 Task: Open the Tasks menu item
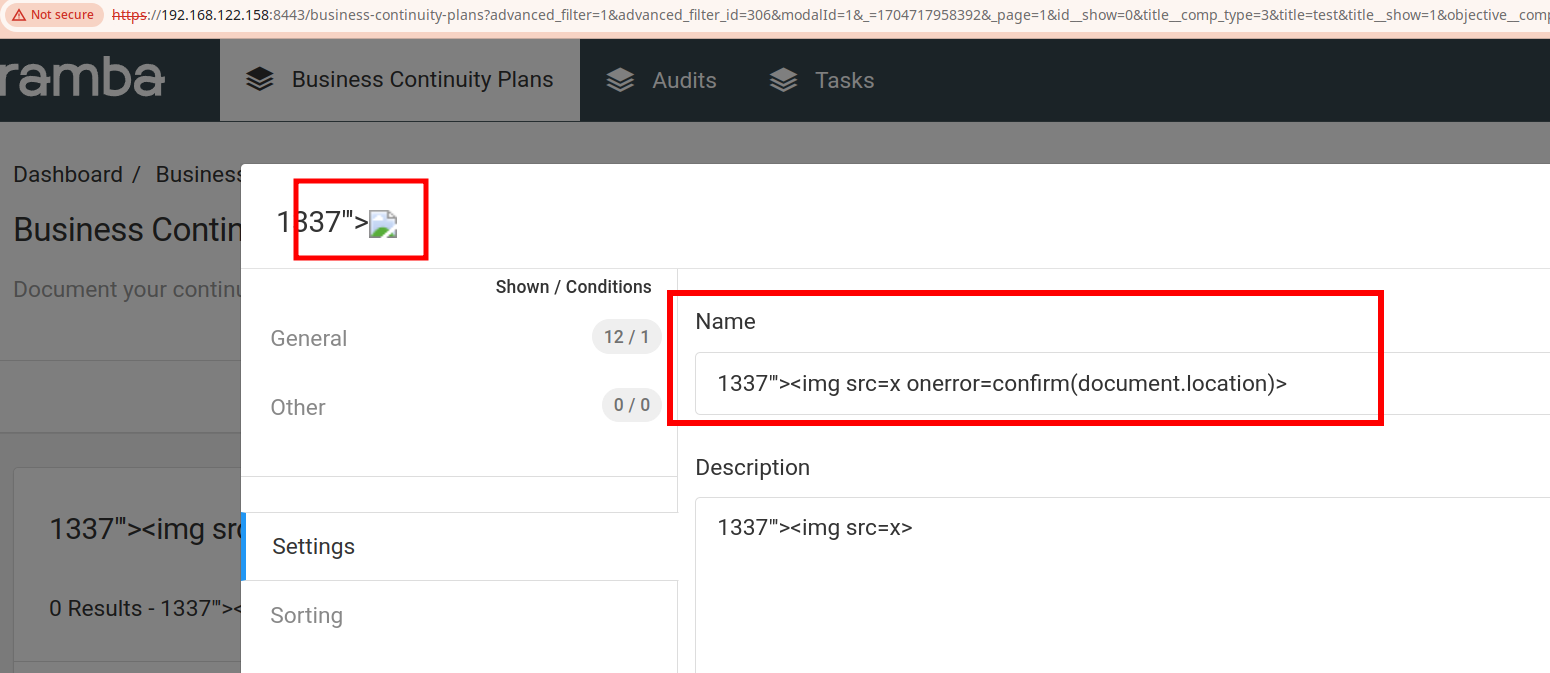(822, 80)
